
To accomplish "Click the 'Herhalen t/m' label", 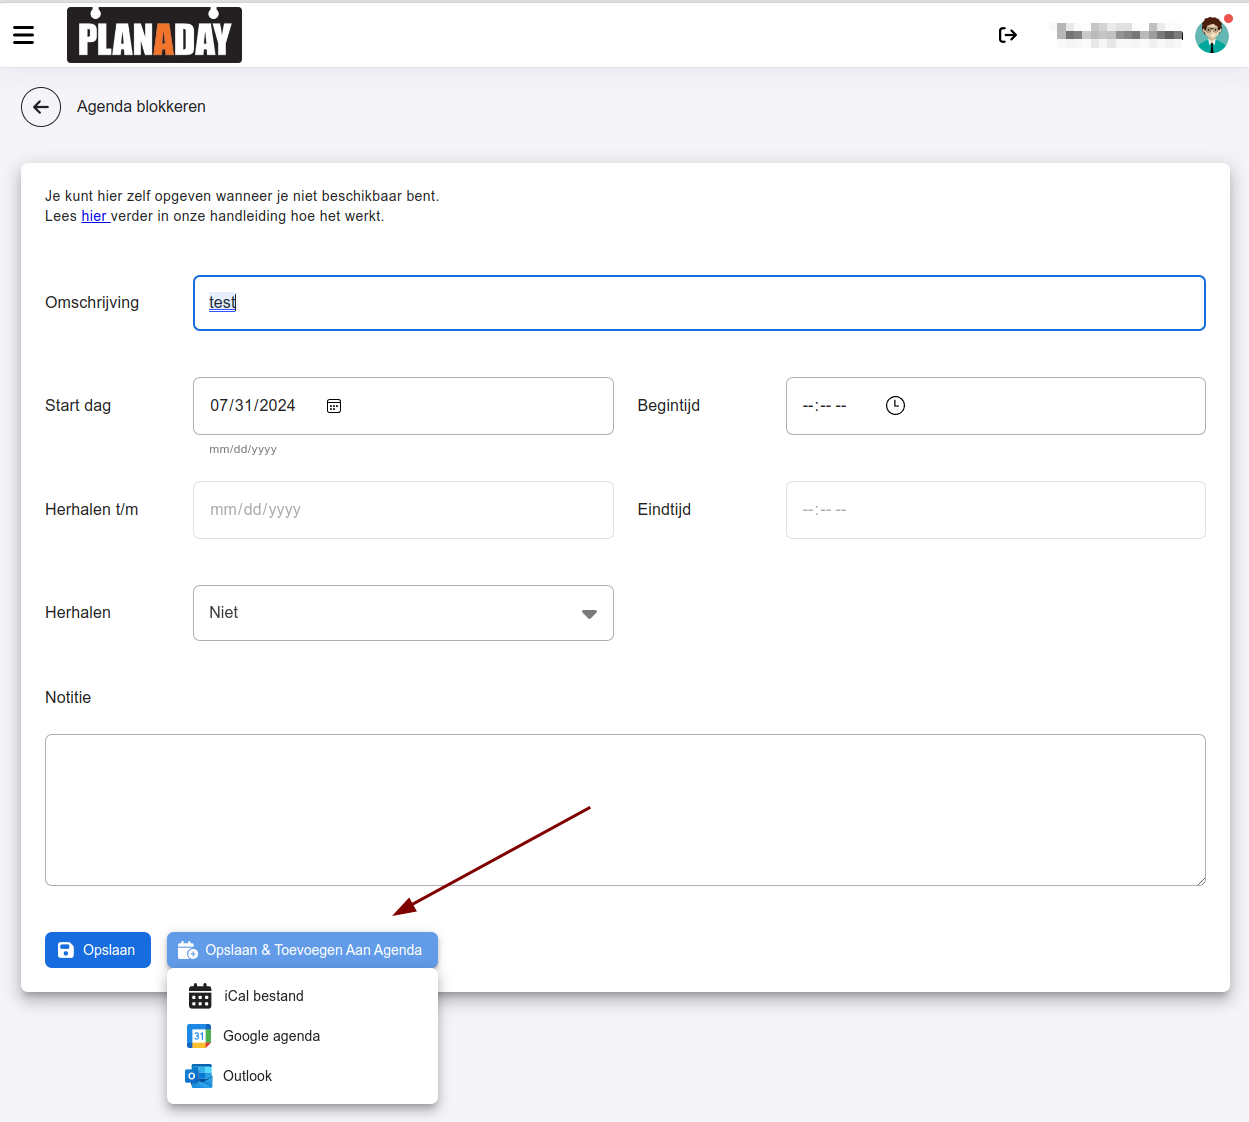I will click(92, 510).
